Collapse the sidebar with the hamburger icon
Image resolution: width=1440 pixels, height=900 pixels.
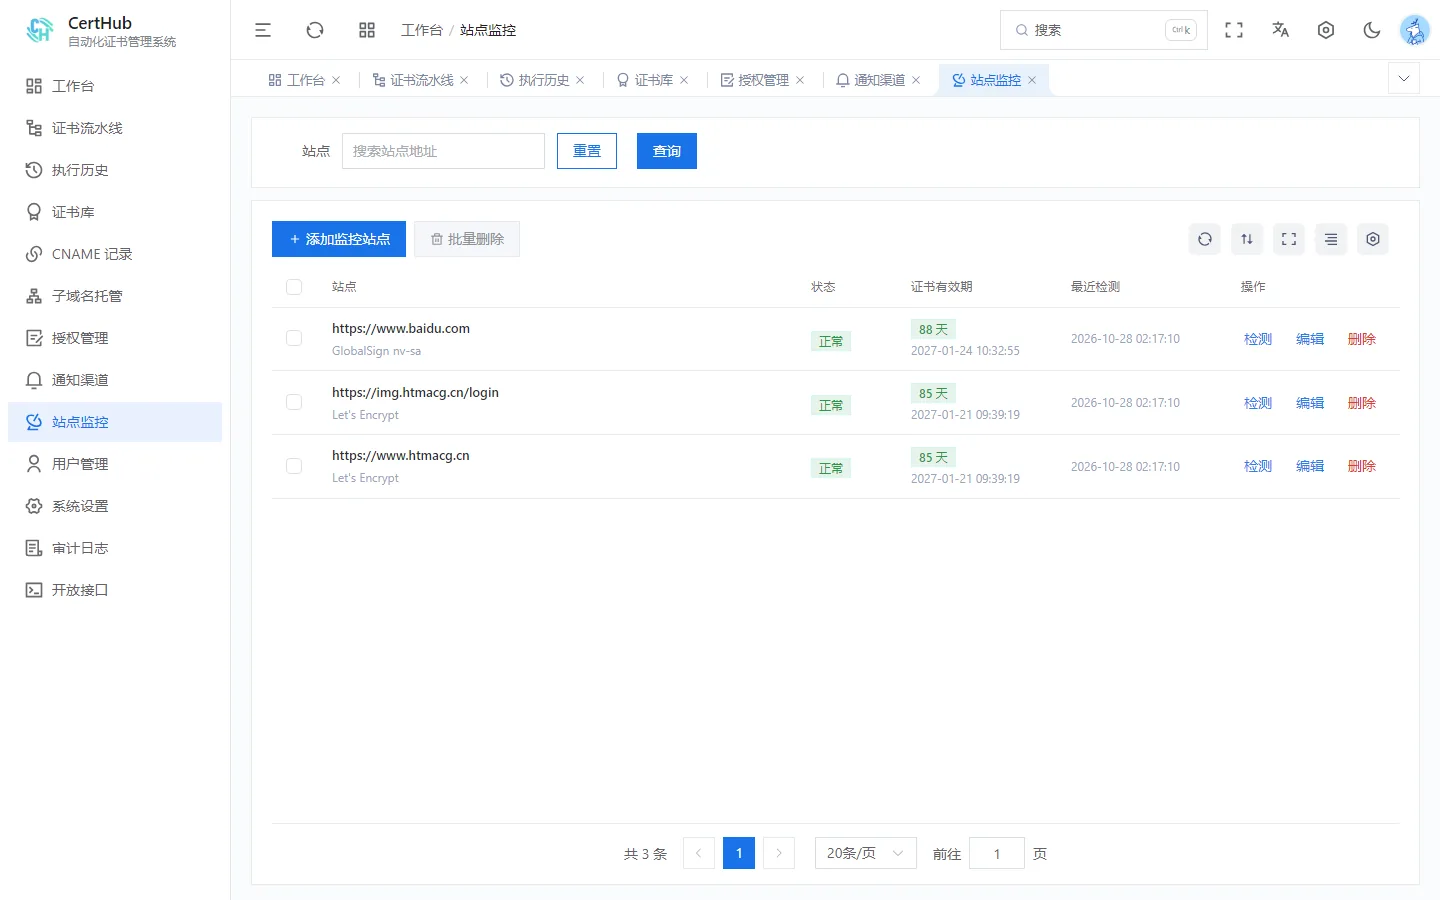coord(263,30)
